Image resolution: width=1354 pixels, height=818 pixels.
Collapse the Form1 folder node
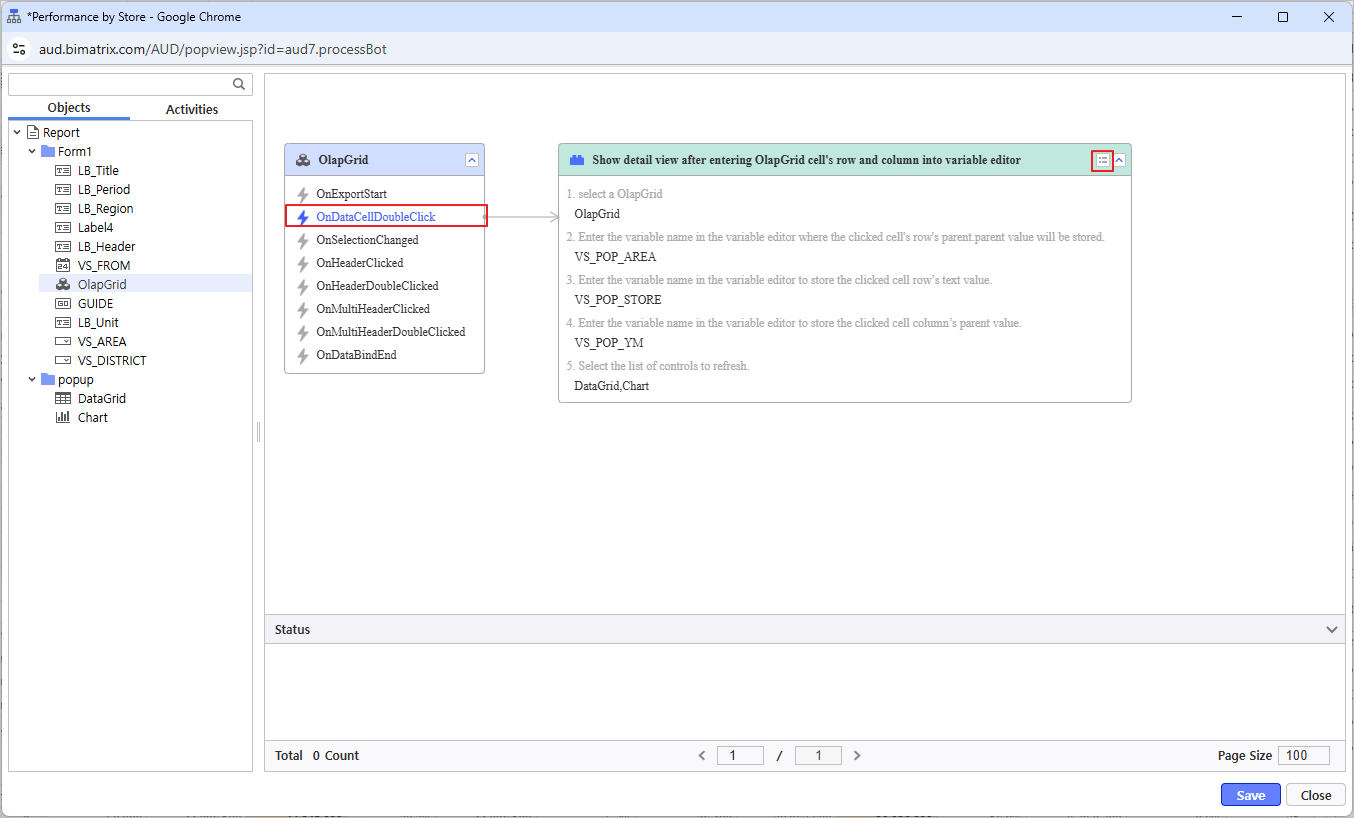click(32, 152)
